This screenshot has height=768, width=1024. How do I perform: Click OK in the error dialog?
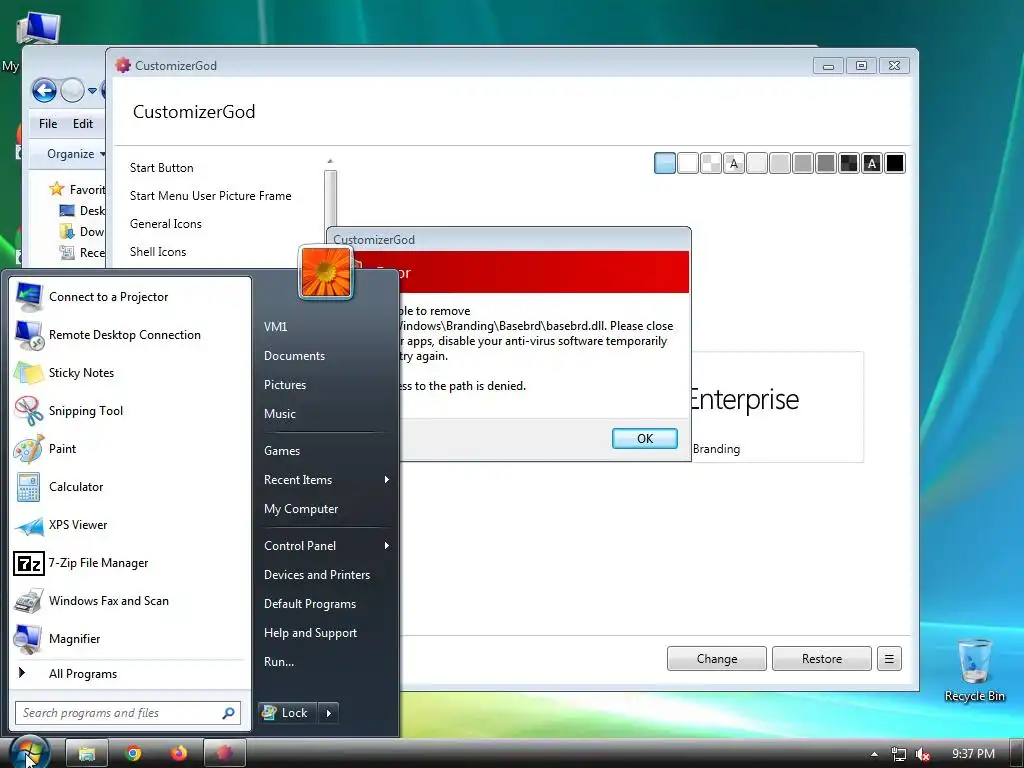645,439
